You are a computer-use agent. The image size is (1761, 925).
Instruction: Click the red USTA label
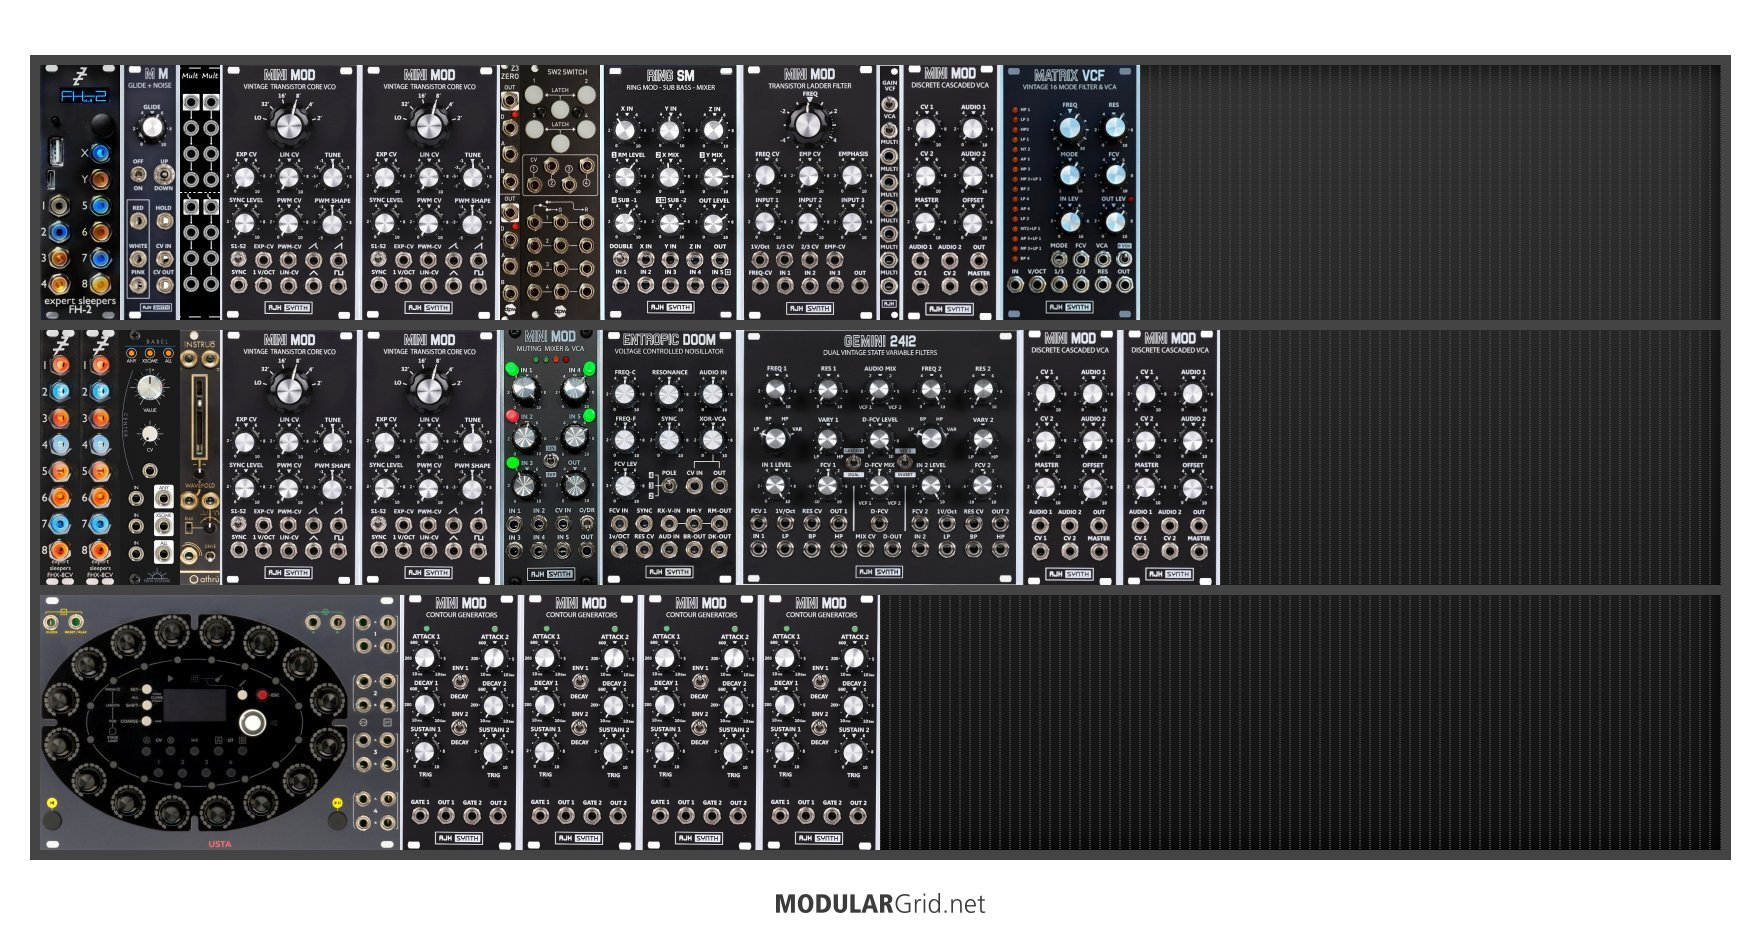click(x=219, y=843)
